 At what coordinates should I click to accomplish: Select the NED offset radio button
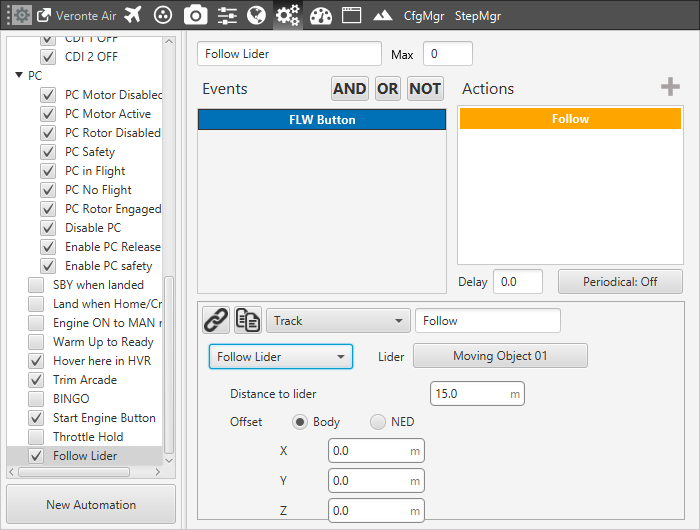pos(378,422)
